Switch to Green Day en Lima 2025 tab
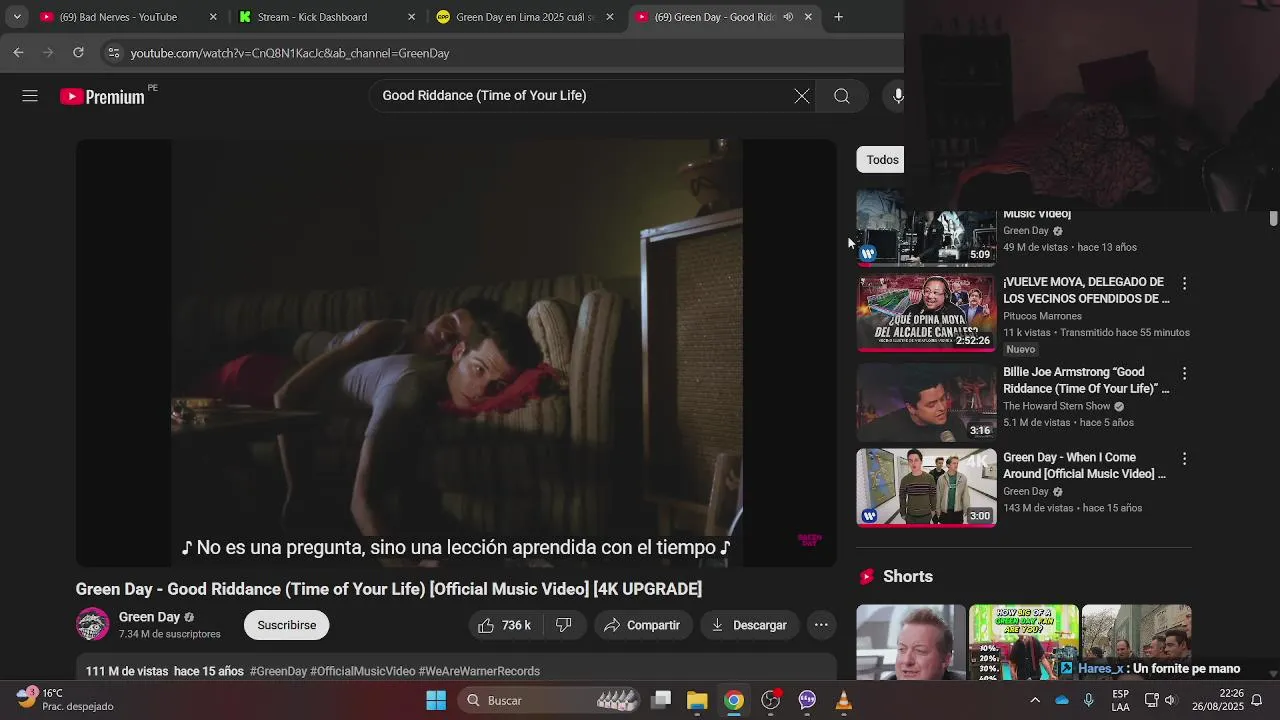Screen dimensions: 1280x720 coord(525,17)
